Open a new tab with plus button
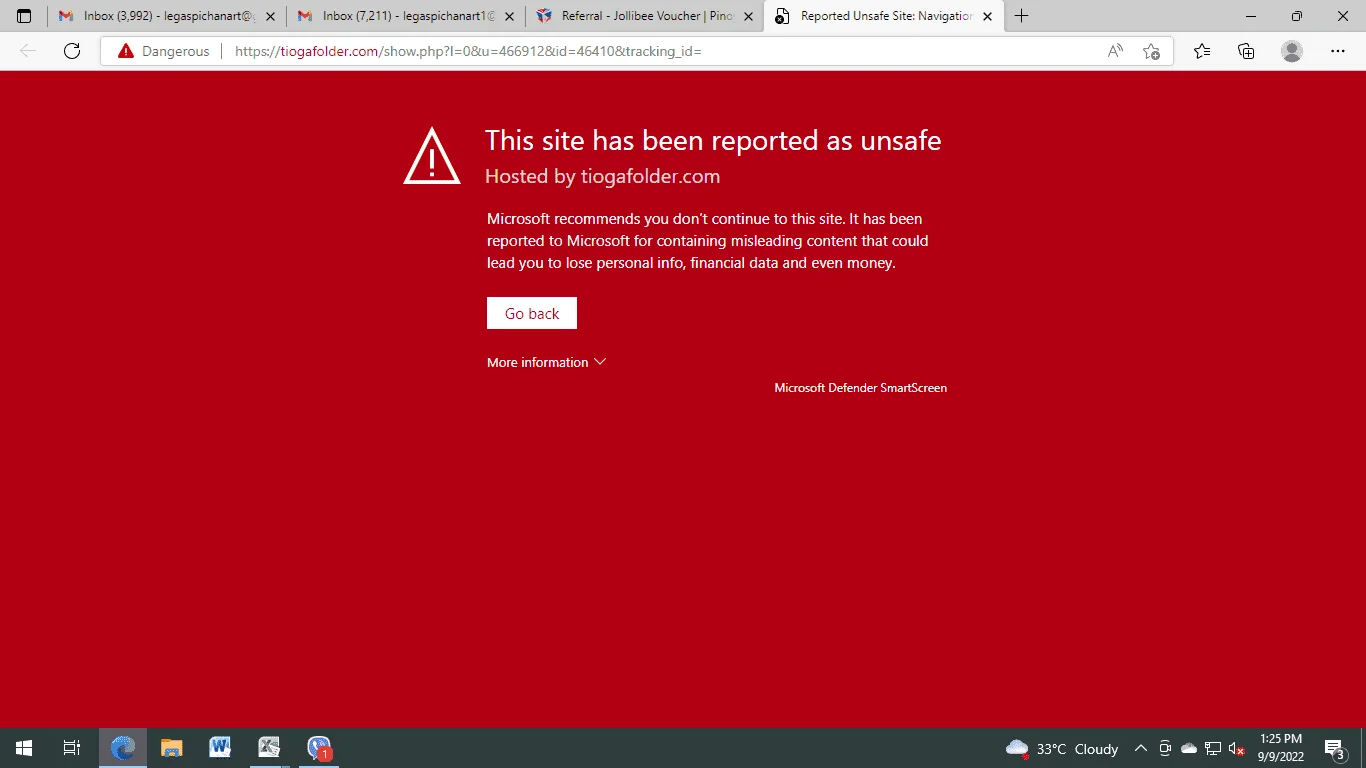Image resolution: width=1366 pixels, height=768 pixels. point(1021,16)
